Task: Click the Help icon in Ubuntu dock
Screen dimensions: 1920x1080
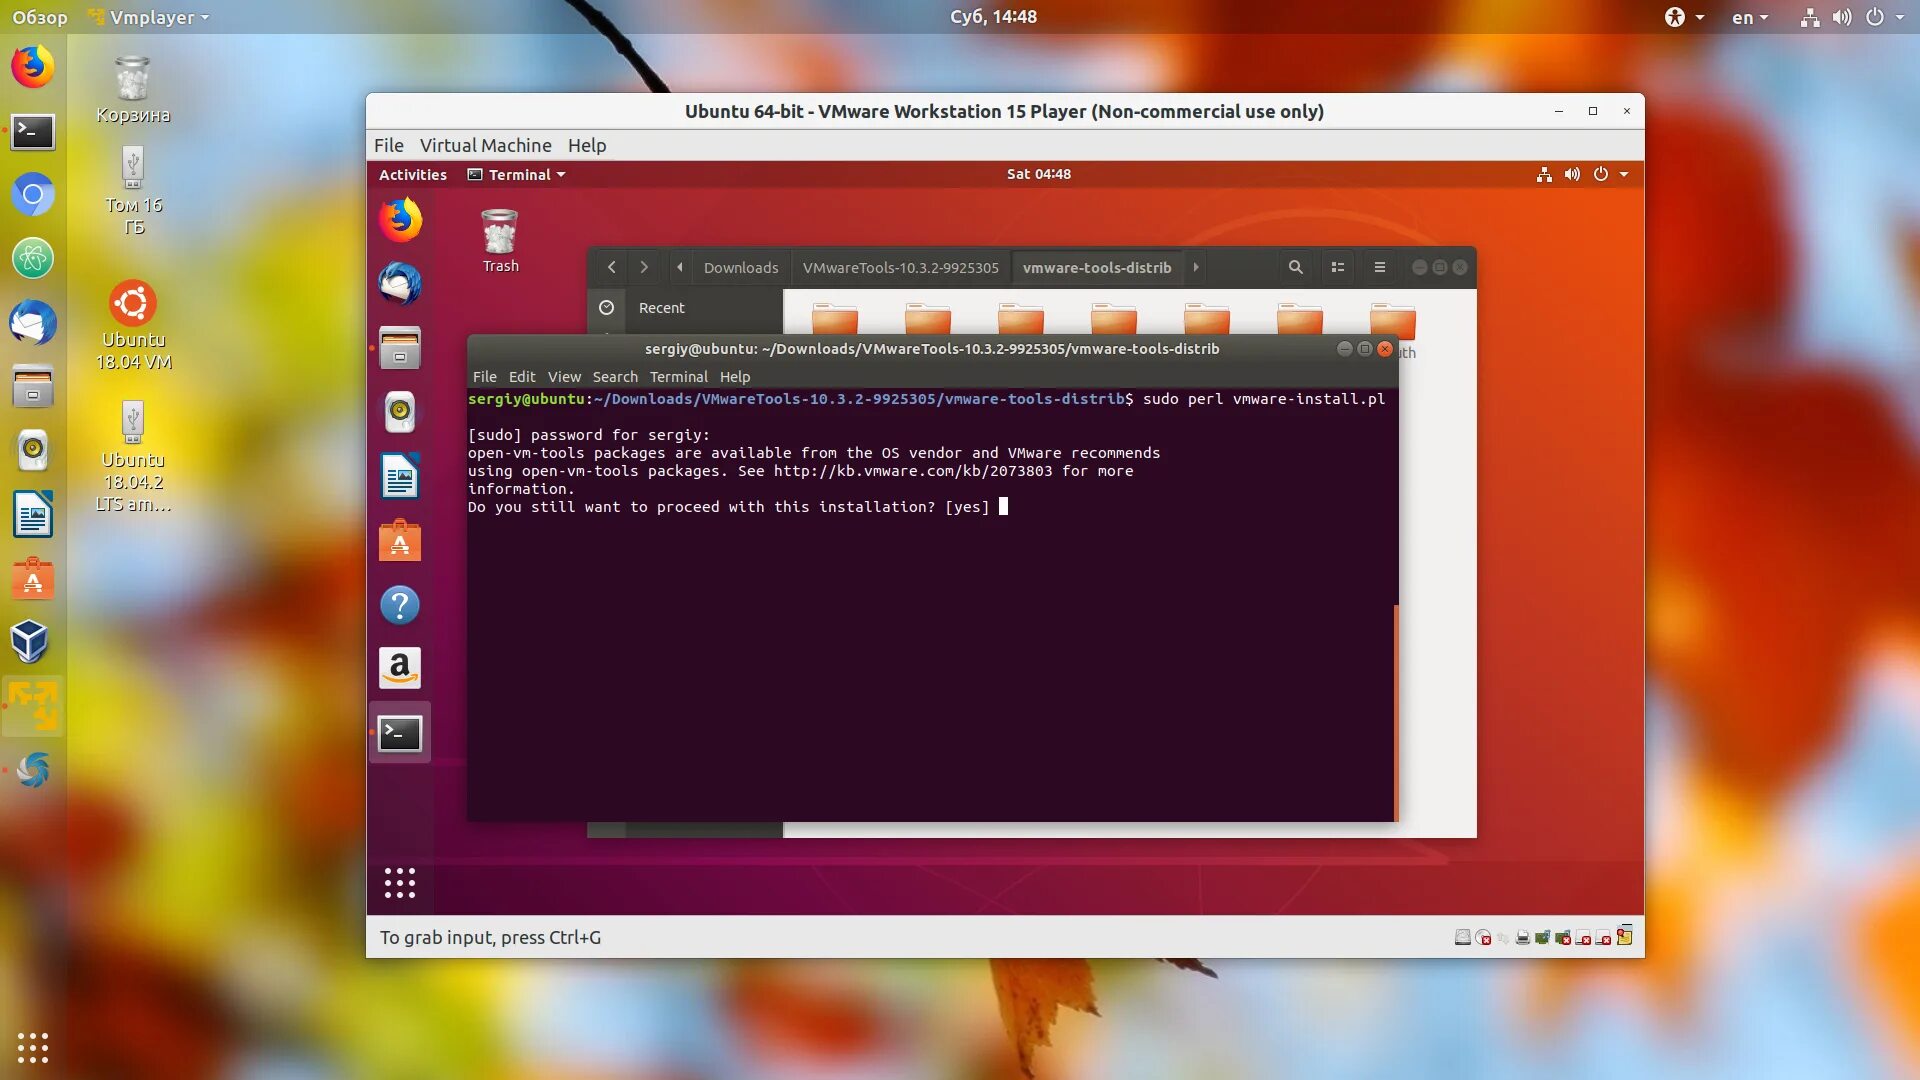Action: pos(400,604)
